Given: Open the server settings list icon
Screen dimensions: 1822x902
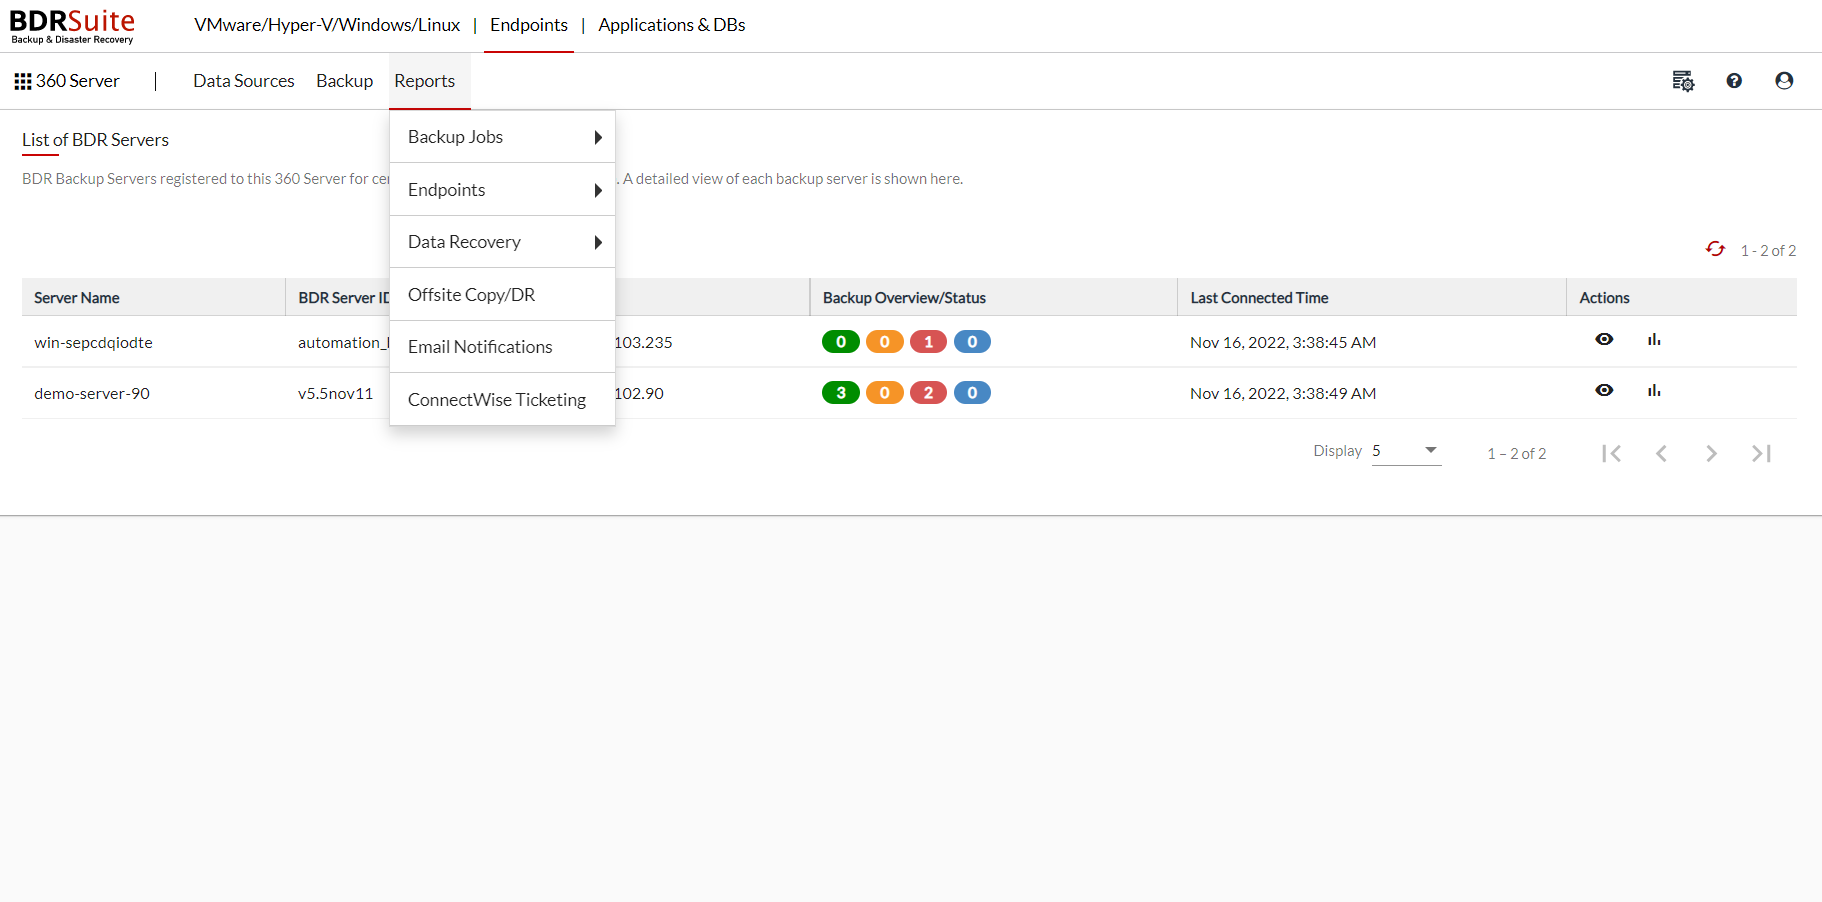Looking at the screenshot, I should [x=1683, y=81].
